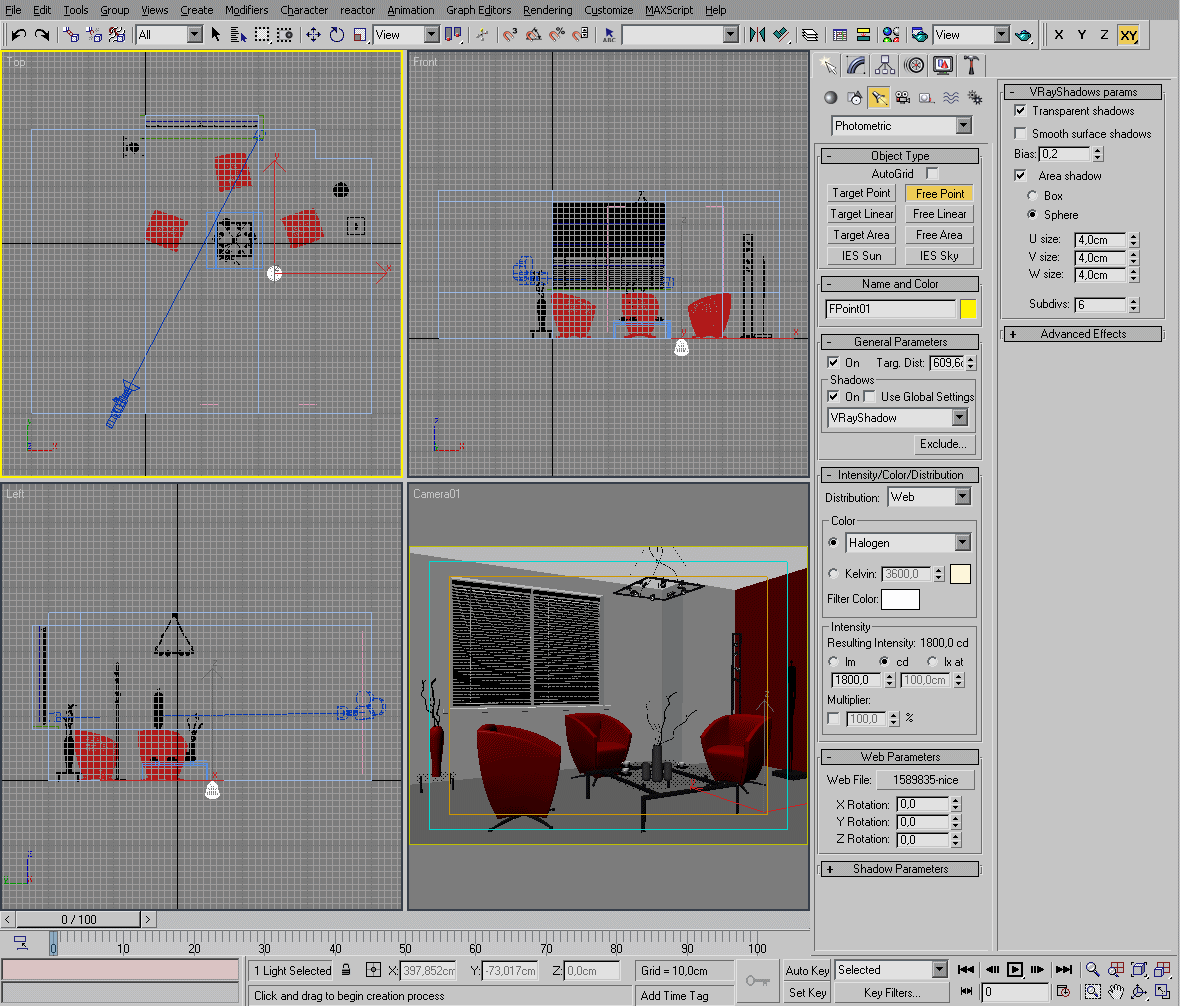Open the Rendering menu
The image size is (1180, 1006).
point(547,10)
